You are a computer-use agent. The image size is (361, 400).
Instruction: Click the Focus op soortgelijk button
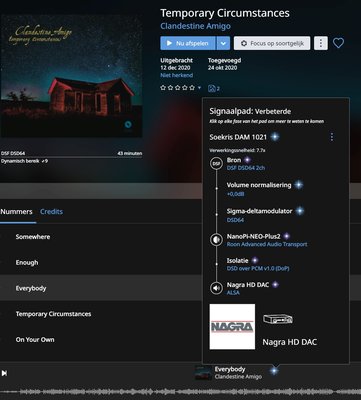[x=272, y=43]
